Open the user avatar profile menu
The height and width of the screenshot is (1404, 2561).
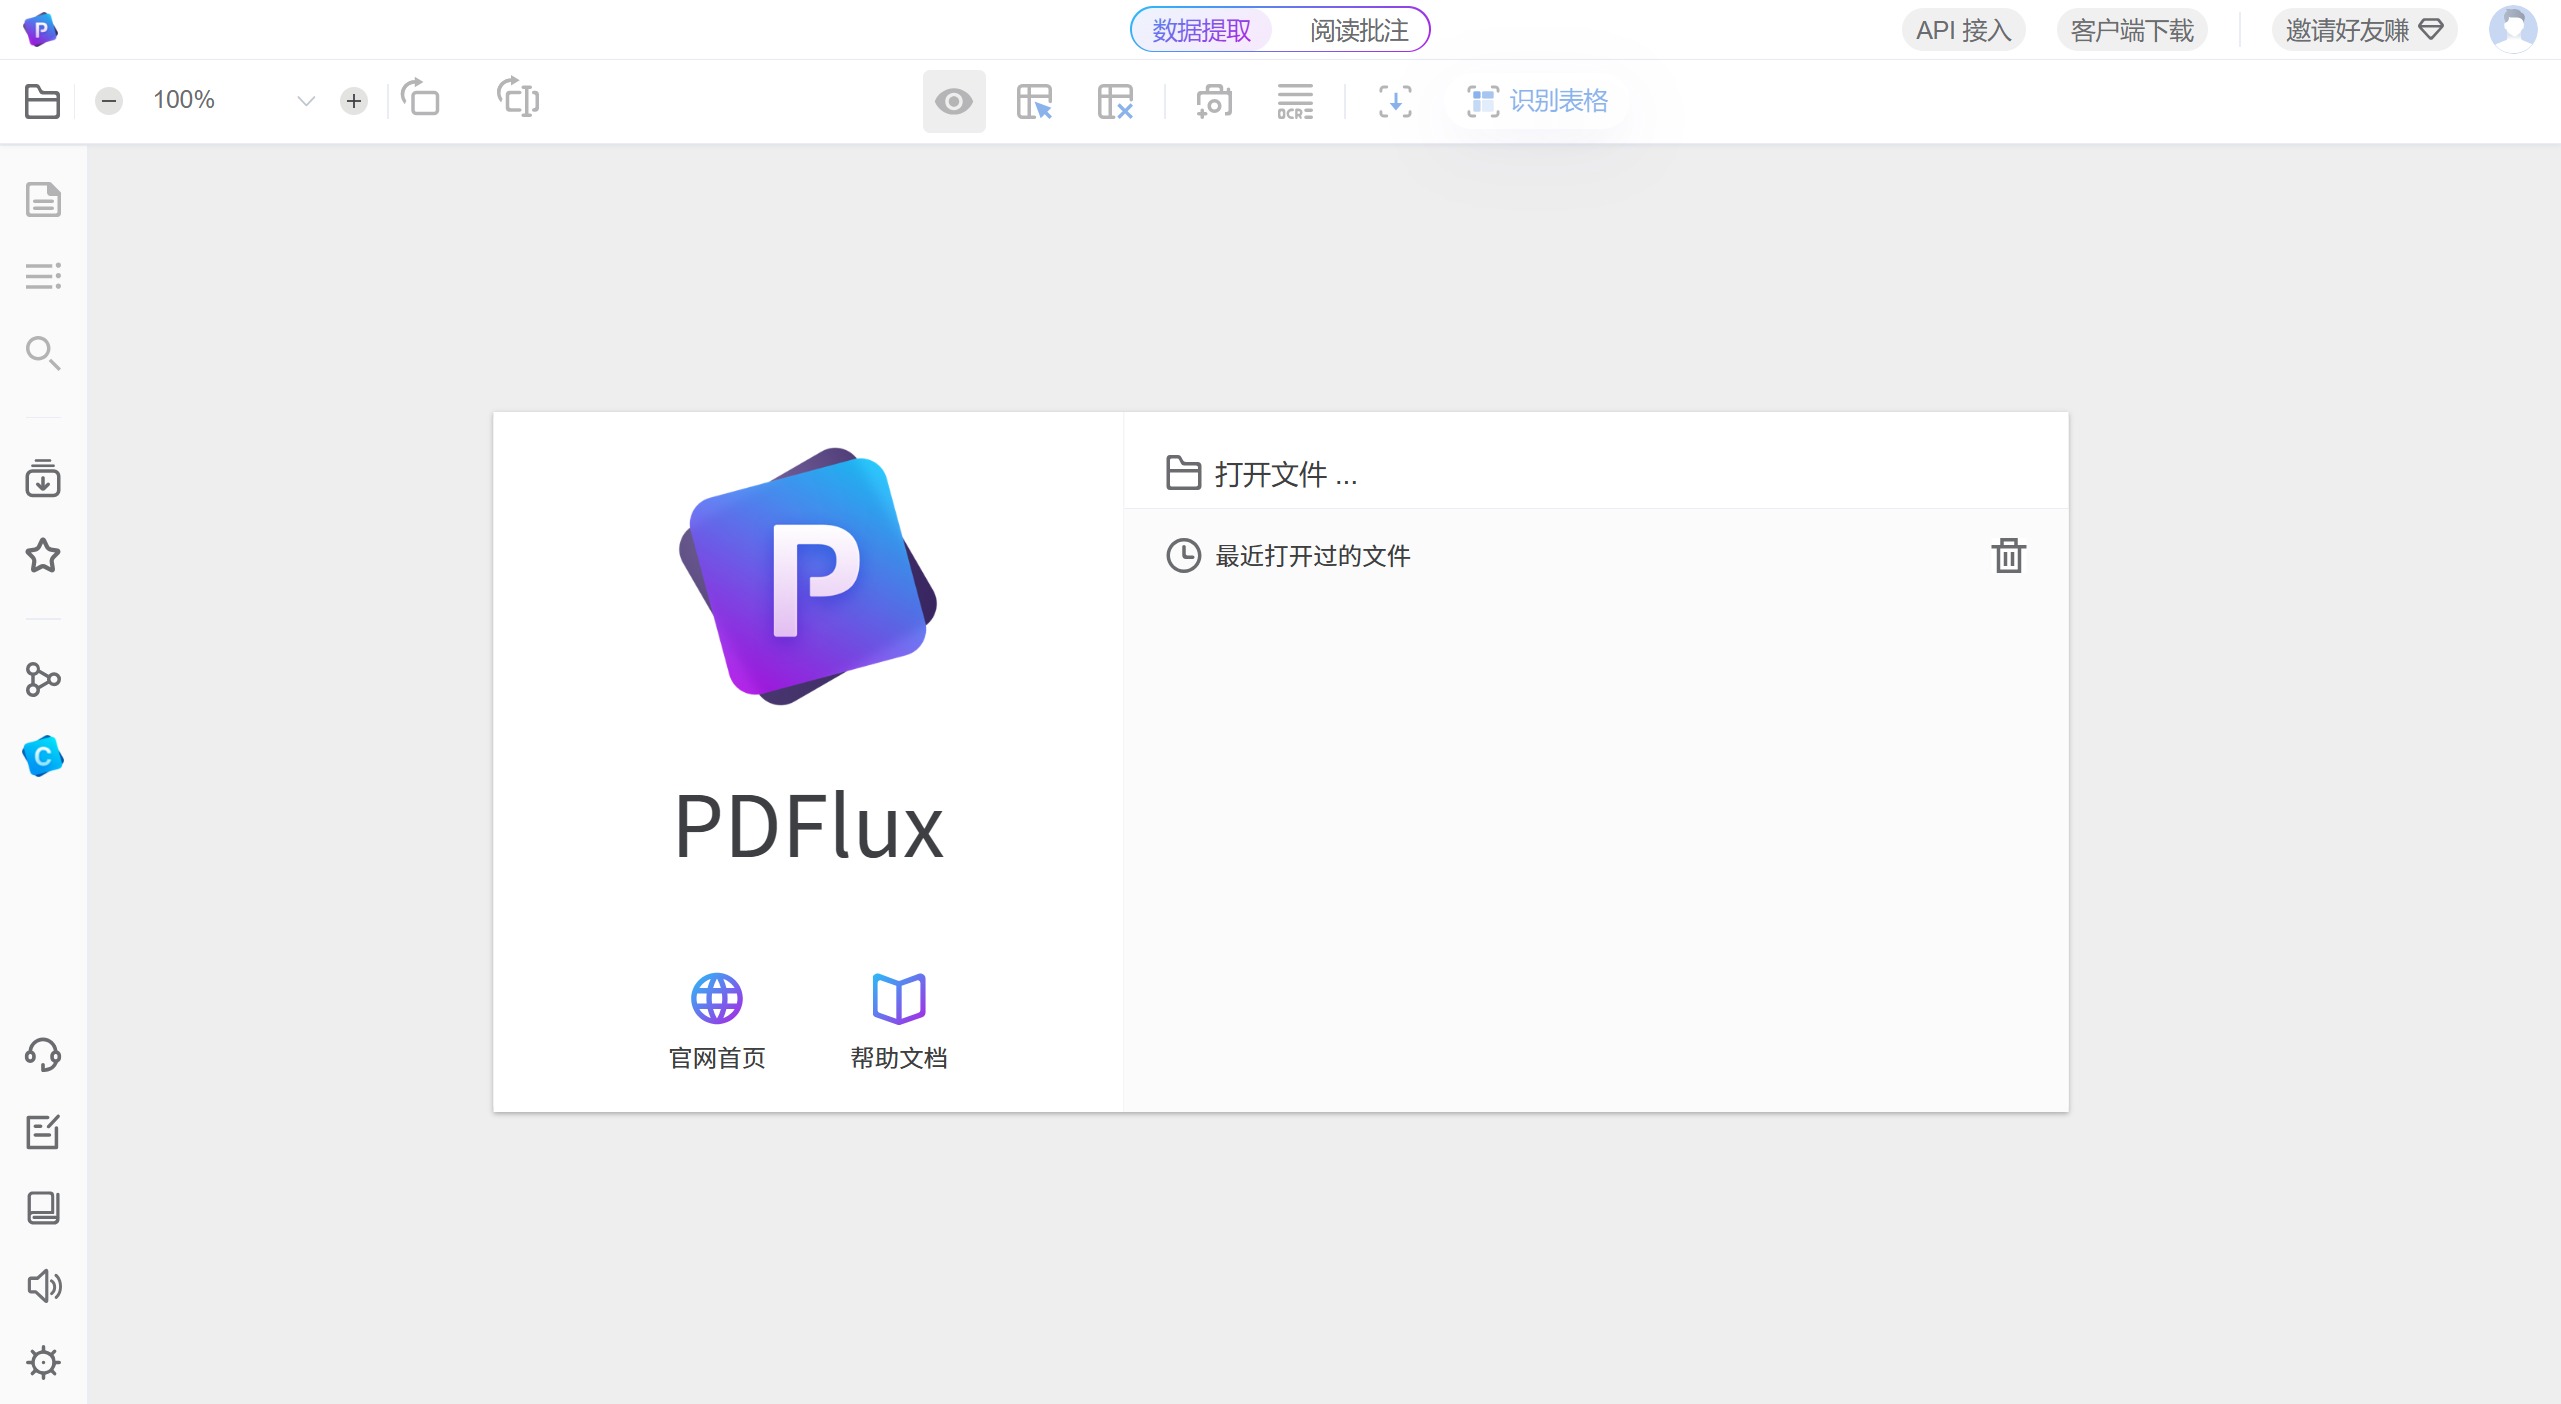(x=2513, y=29)
